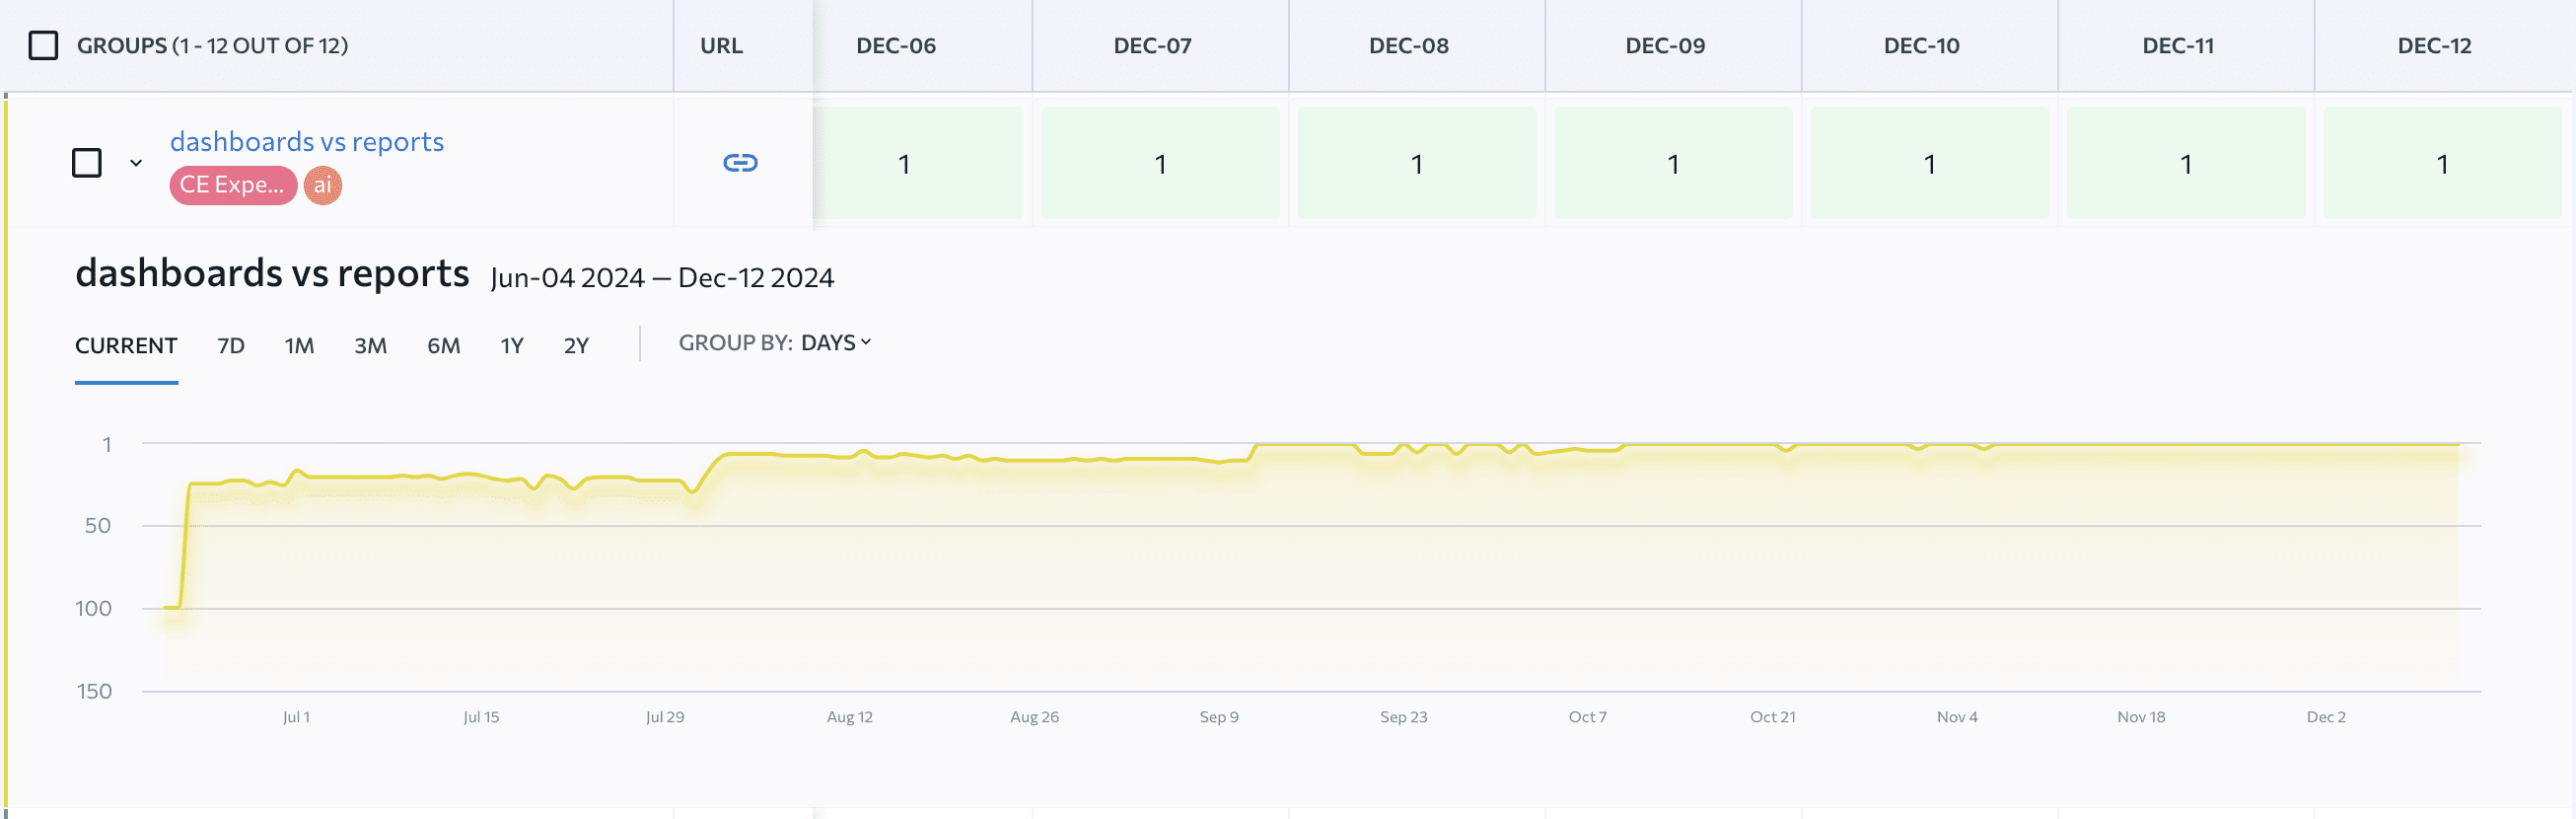Check the dashboards vs reports row checkbox
The width and height of the screenshot is (2576, 819).
pos(87,162)
